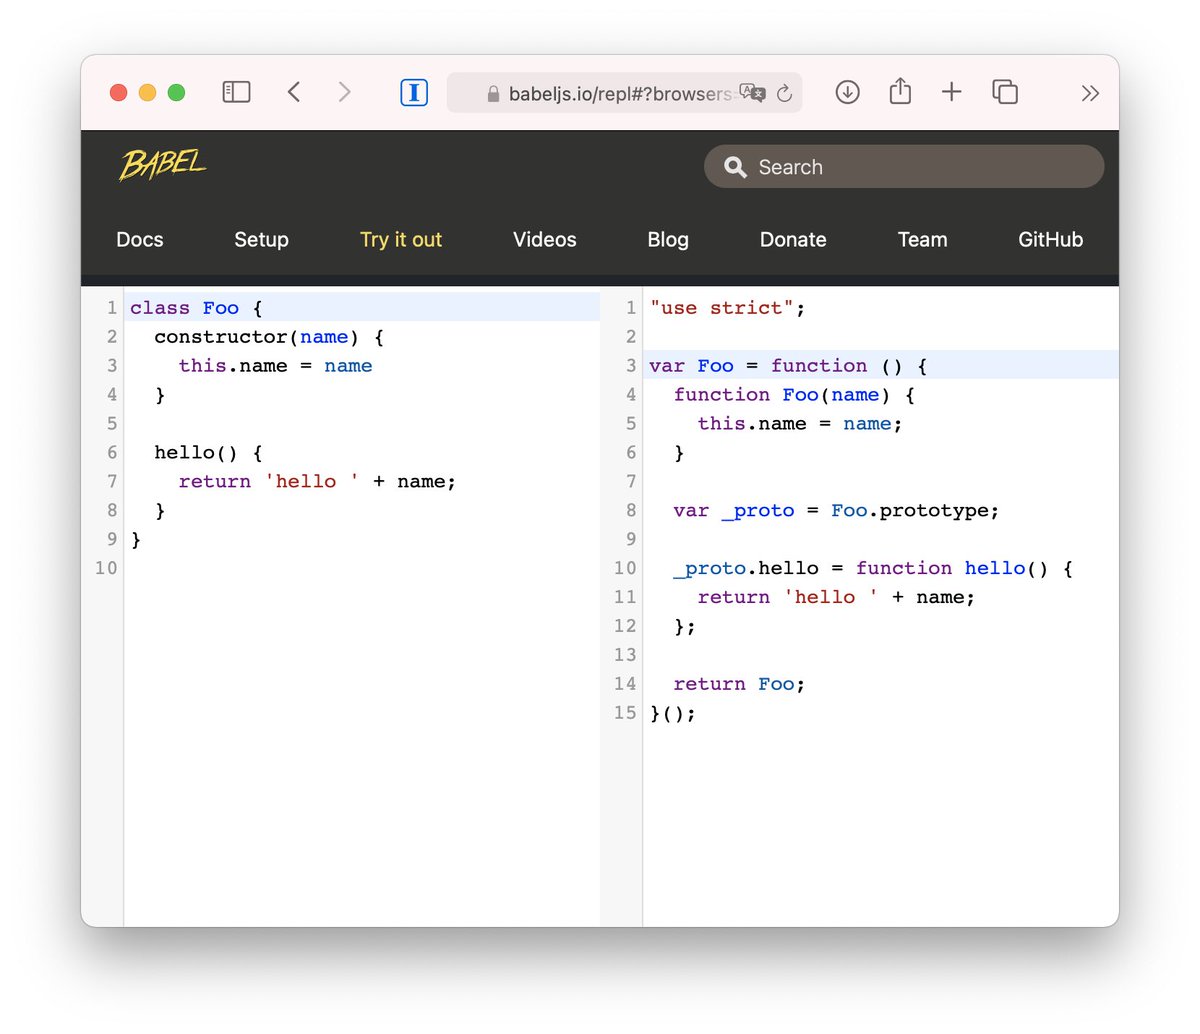Go back using the back arrow

294,91
